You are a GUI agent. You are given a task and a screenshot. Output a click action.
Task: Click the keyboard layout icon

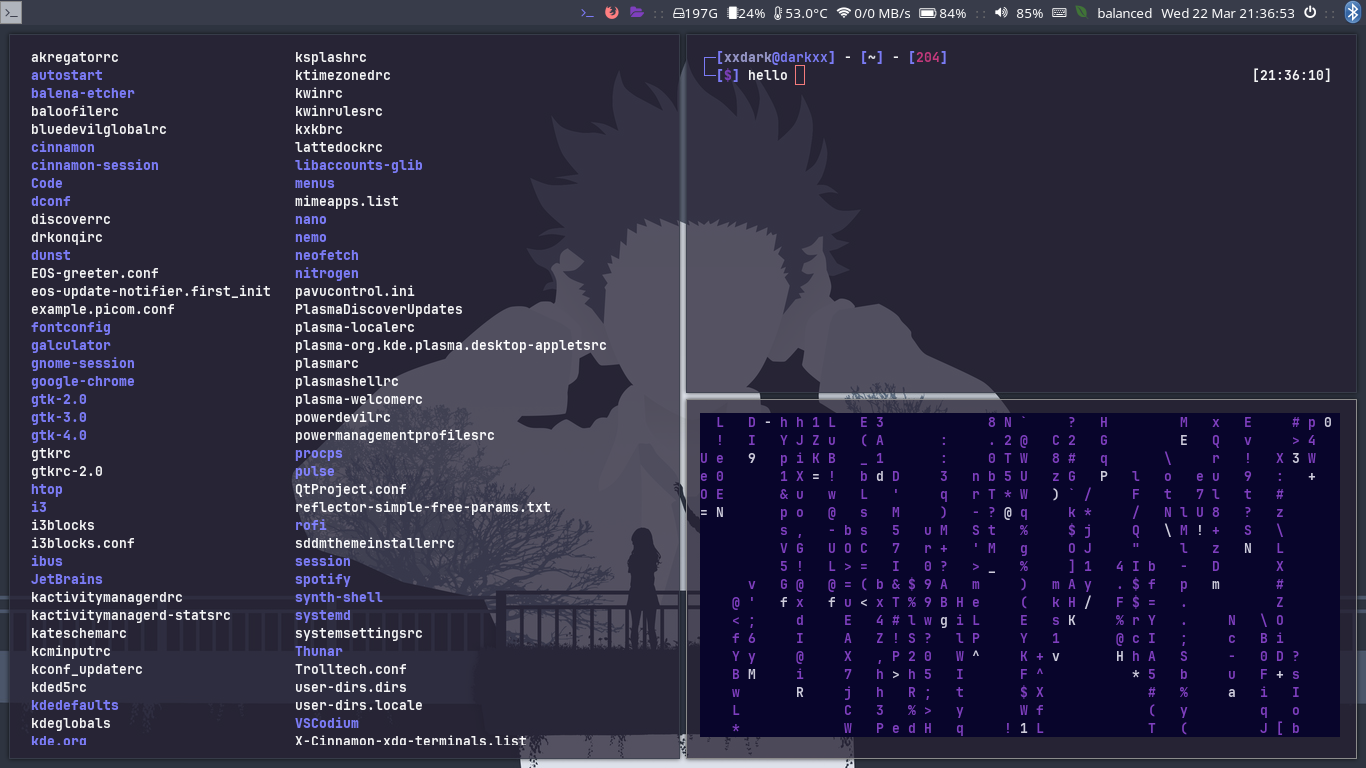pyautogui.click(x=1060, y=13)
